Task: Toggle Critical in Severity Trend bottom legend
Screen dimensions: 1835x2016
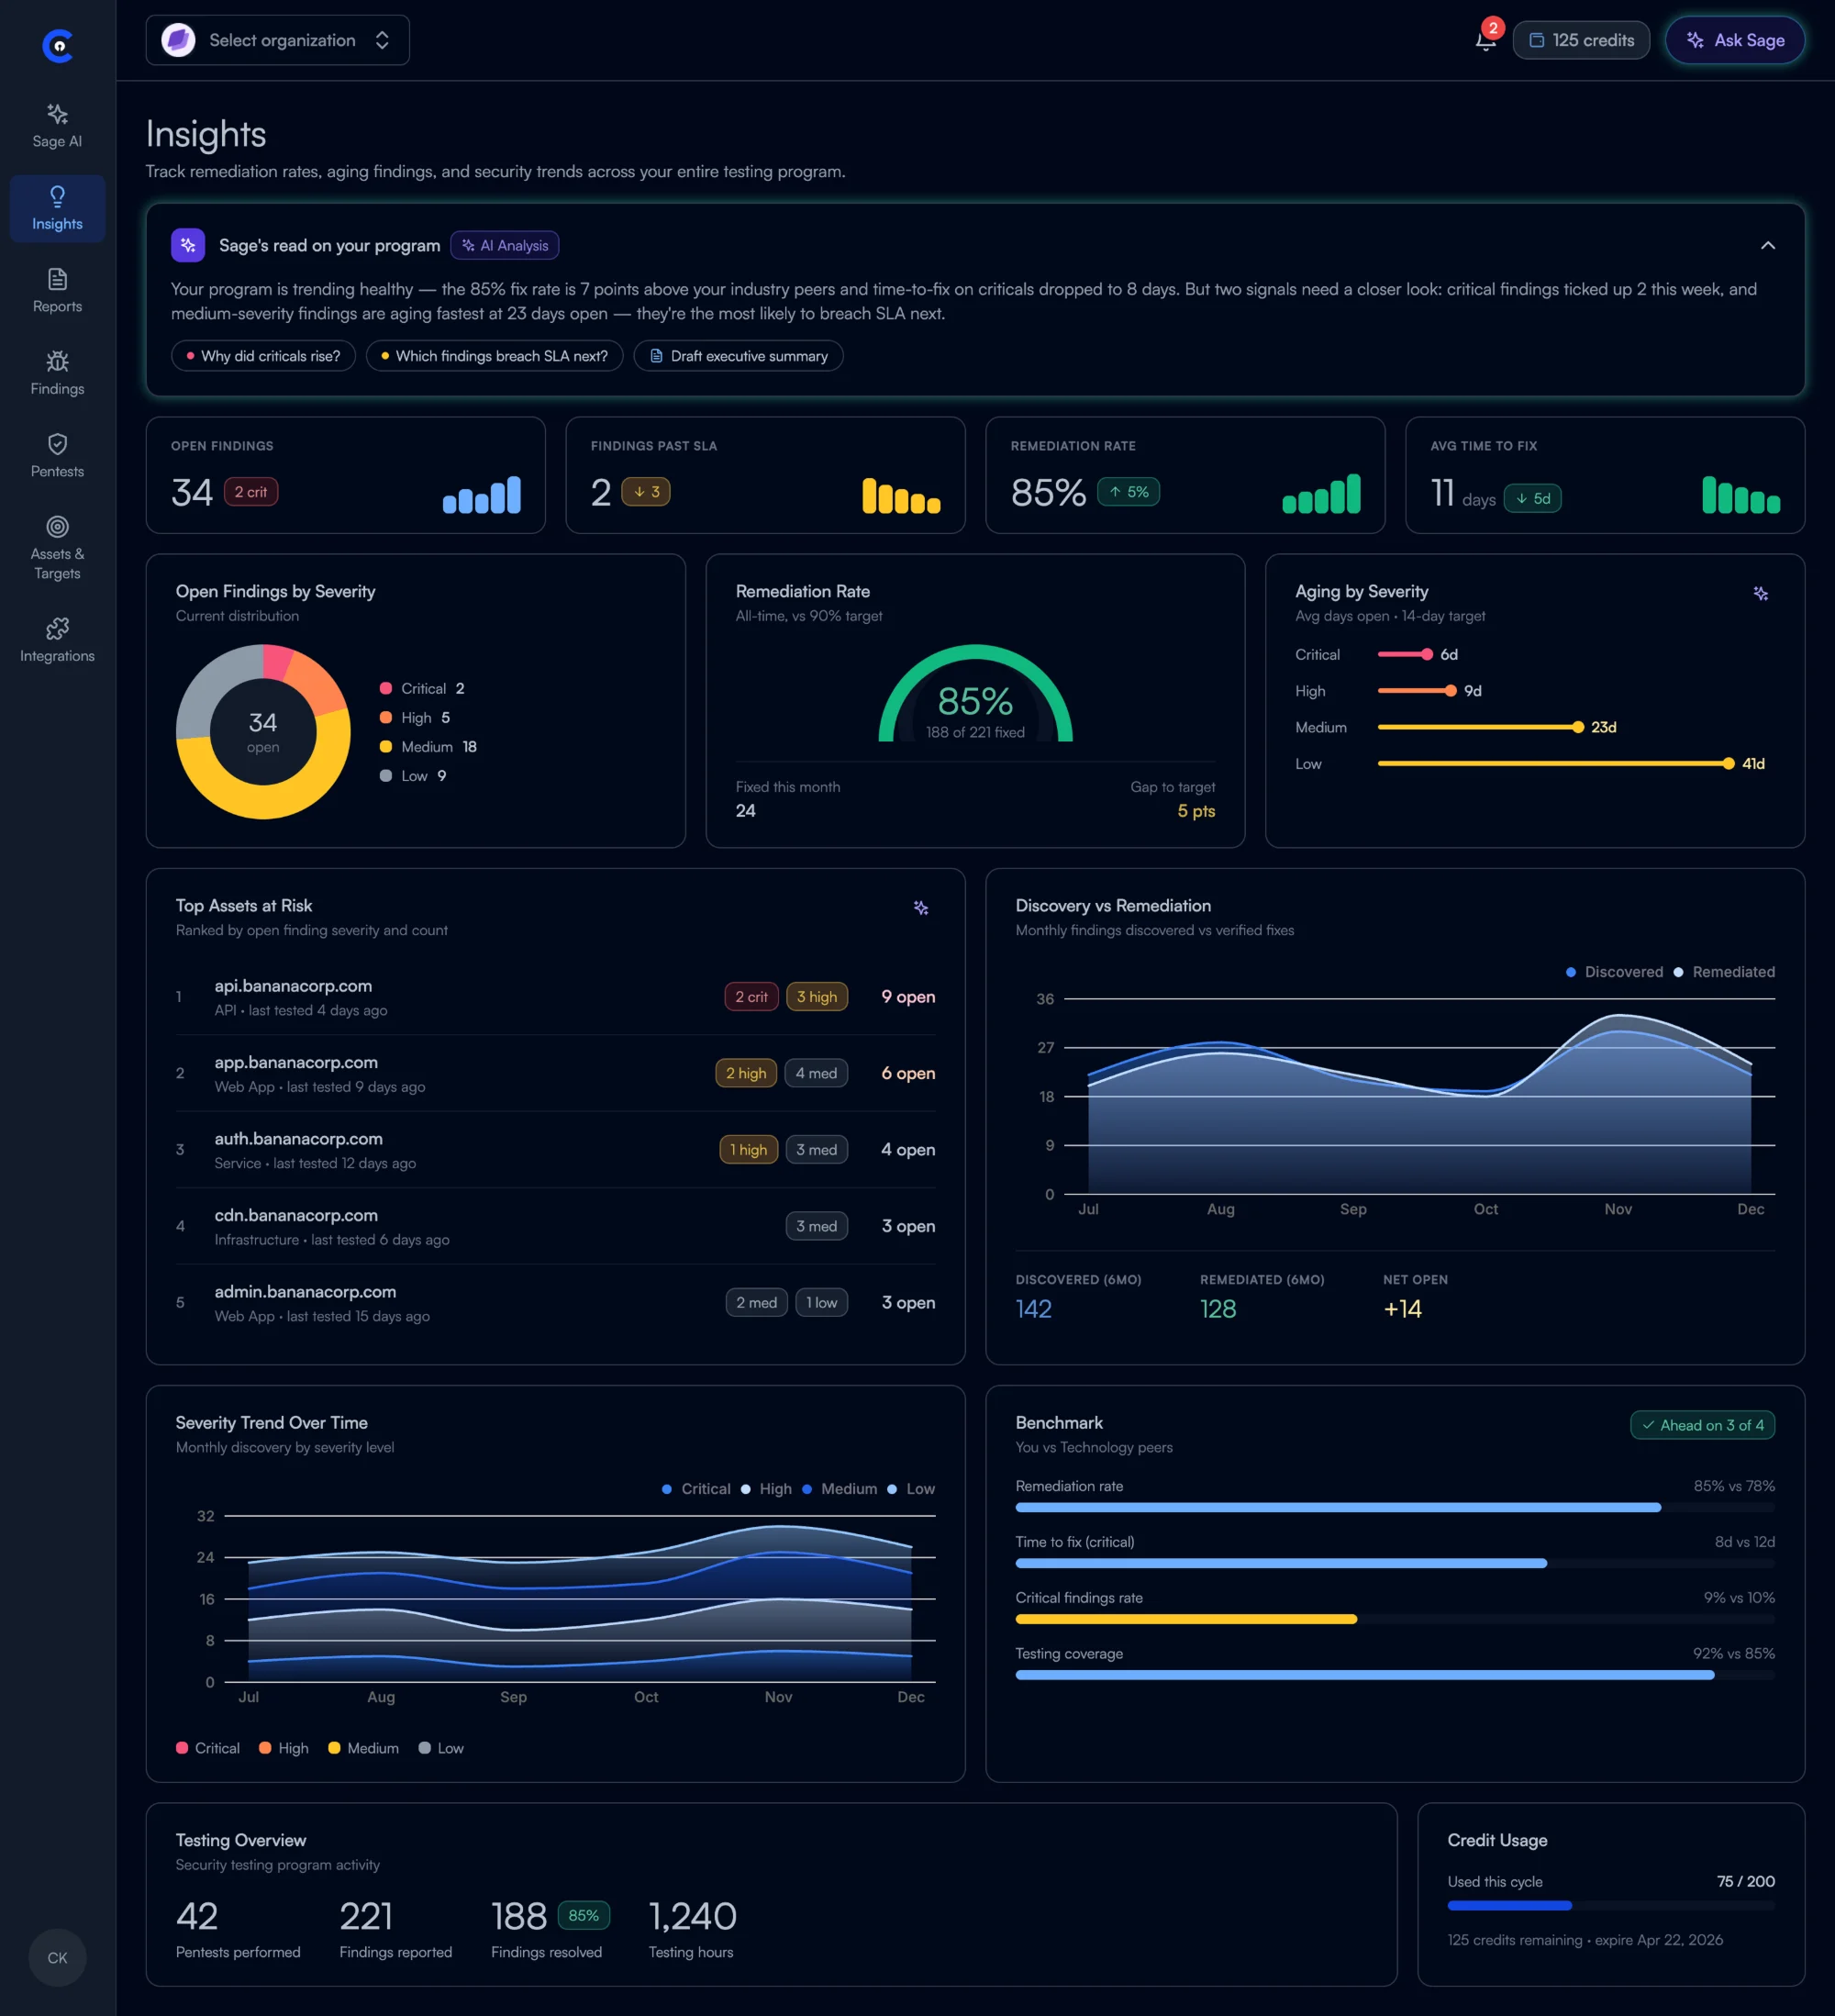Action: pyautogui.click(x=208, y=1748)
